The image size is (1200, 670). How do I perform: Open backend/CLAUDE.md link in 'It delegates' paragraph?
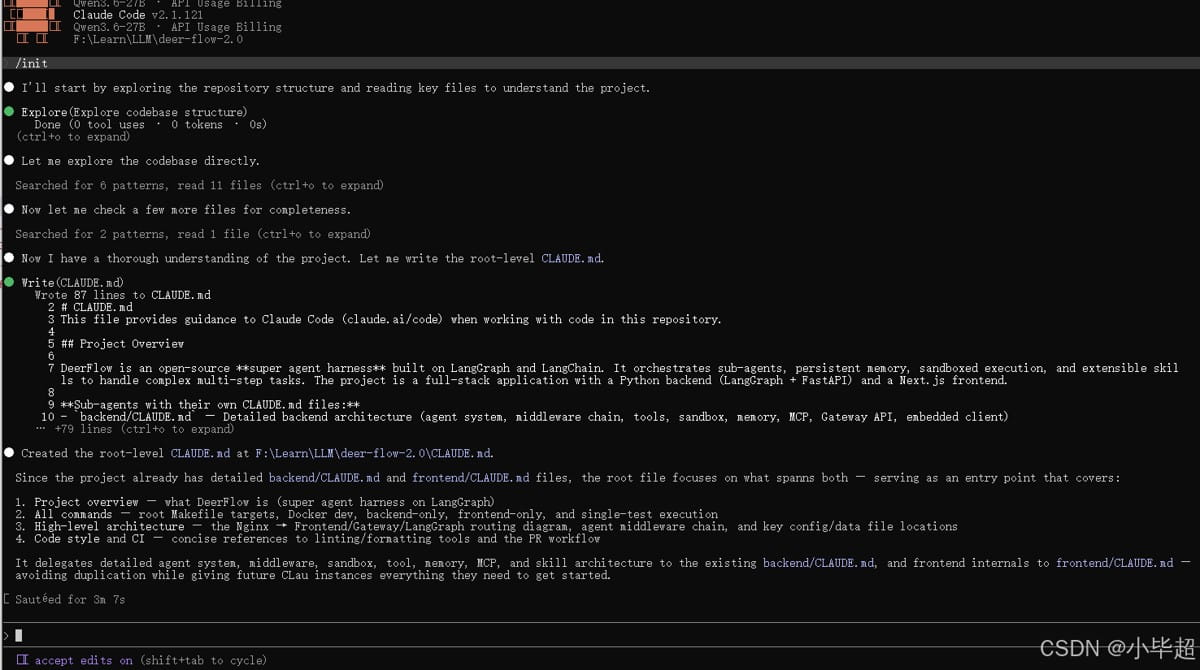tap(819, 563)
